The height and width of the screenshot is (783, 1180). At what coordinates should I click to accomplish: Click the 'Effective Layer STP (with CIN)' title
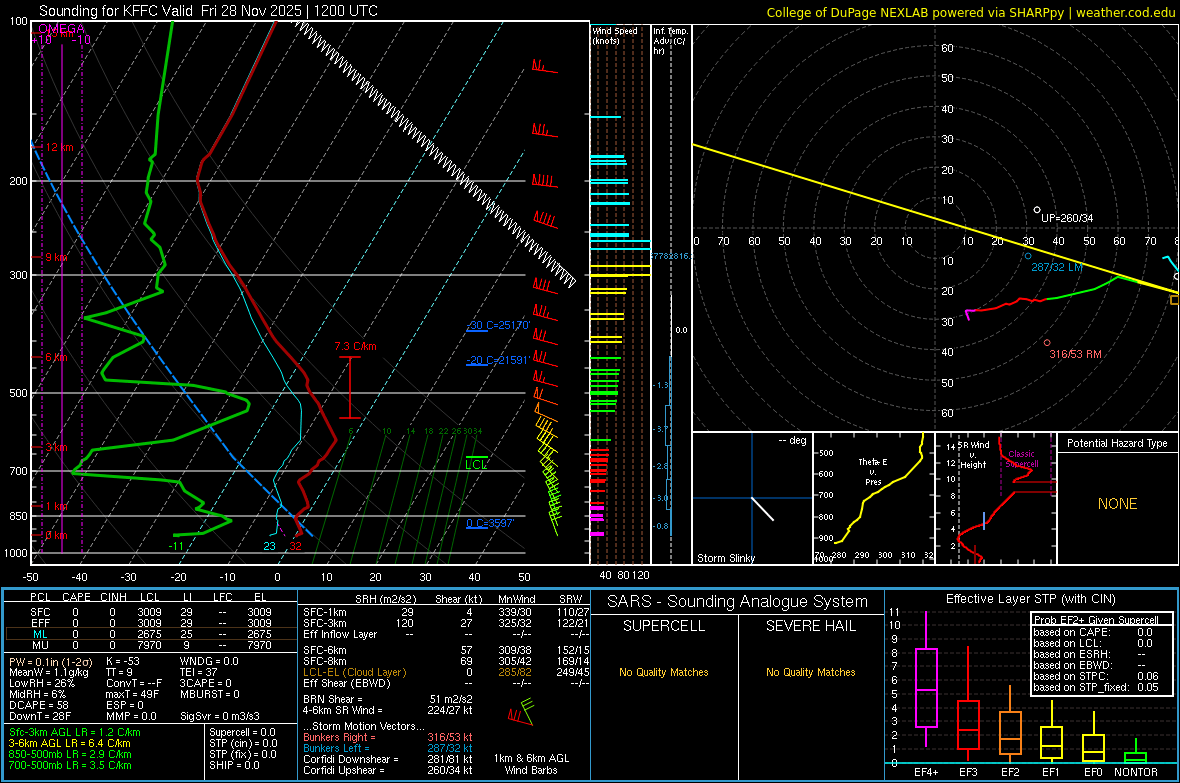pyautogui.click(x=1031, y=599)
